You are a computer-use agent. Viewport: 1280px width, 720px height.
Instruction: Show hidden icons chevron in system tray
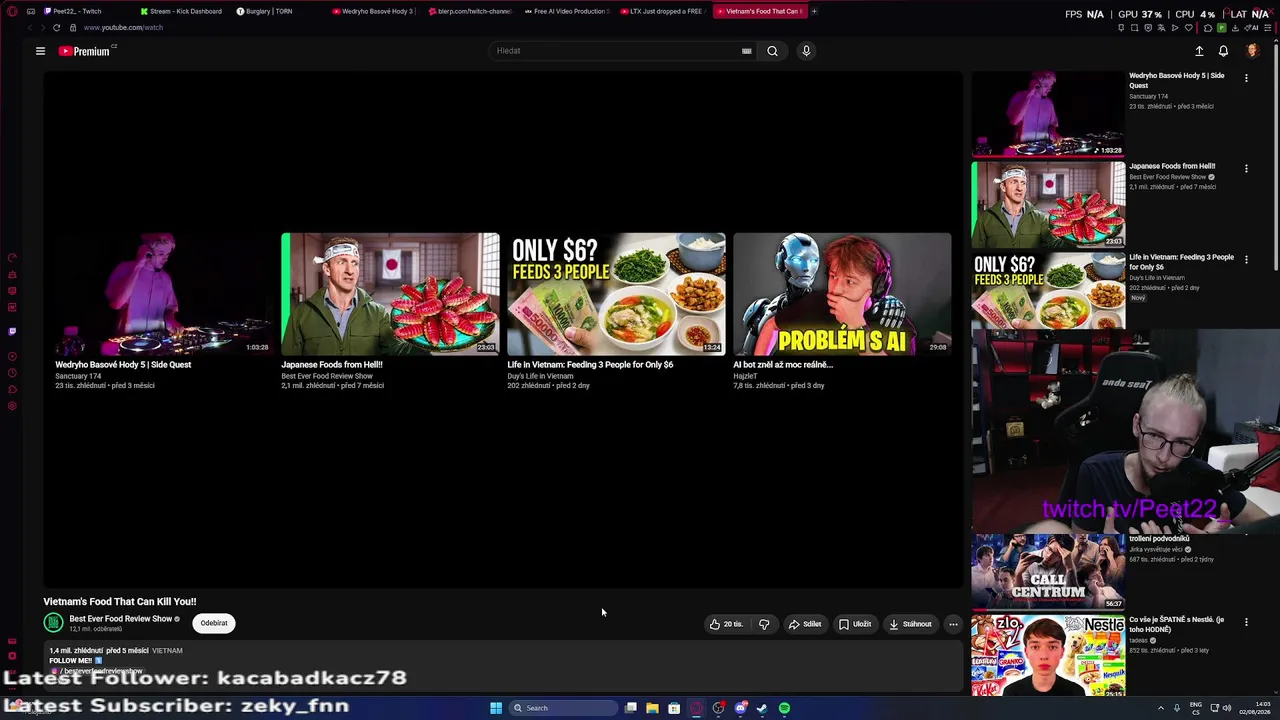pyautogui.click(x=1161, y=708)
